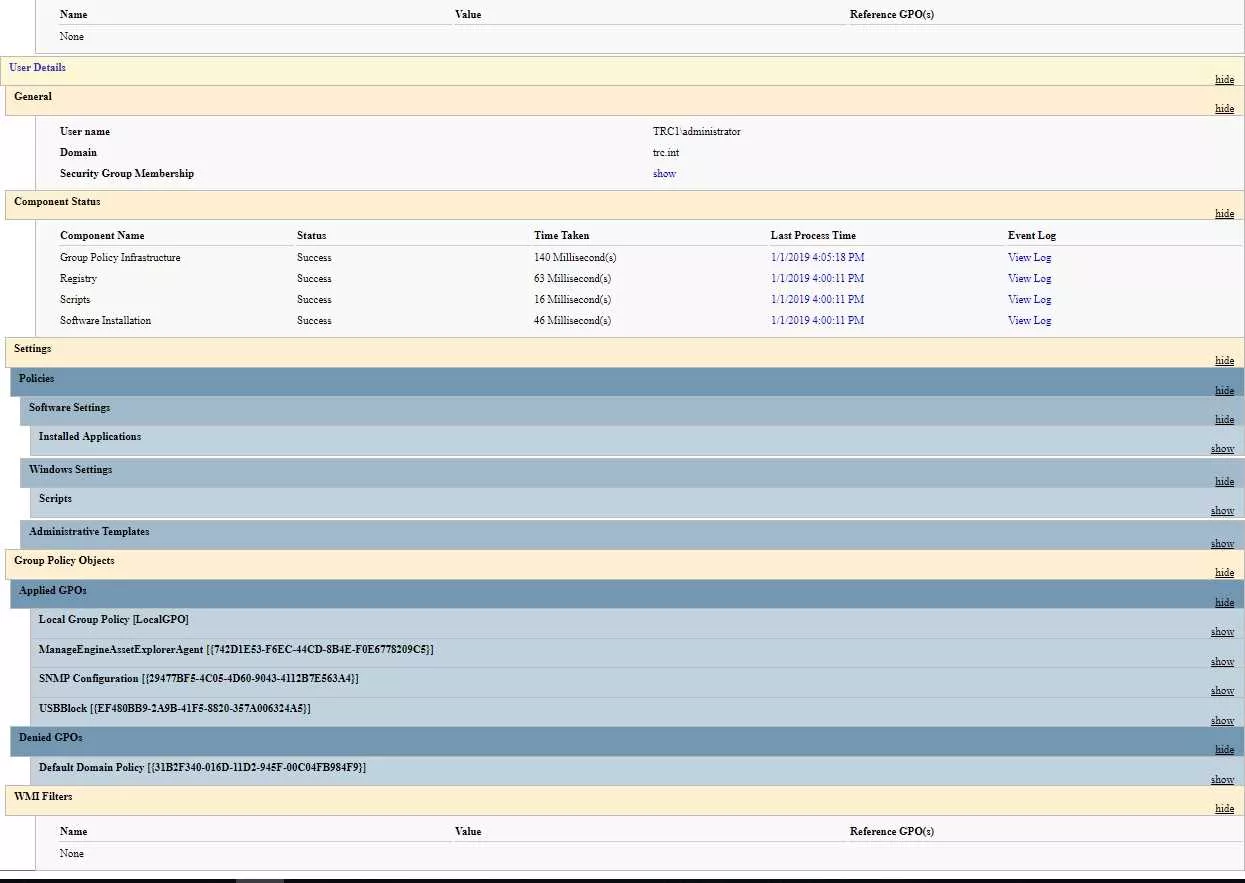Show SNMP Configuration GPO details
Screen dimensions: 1245x883
(x=1222, y=691)
